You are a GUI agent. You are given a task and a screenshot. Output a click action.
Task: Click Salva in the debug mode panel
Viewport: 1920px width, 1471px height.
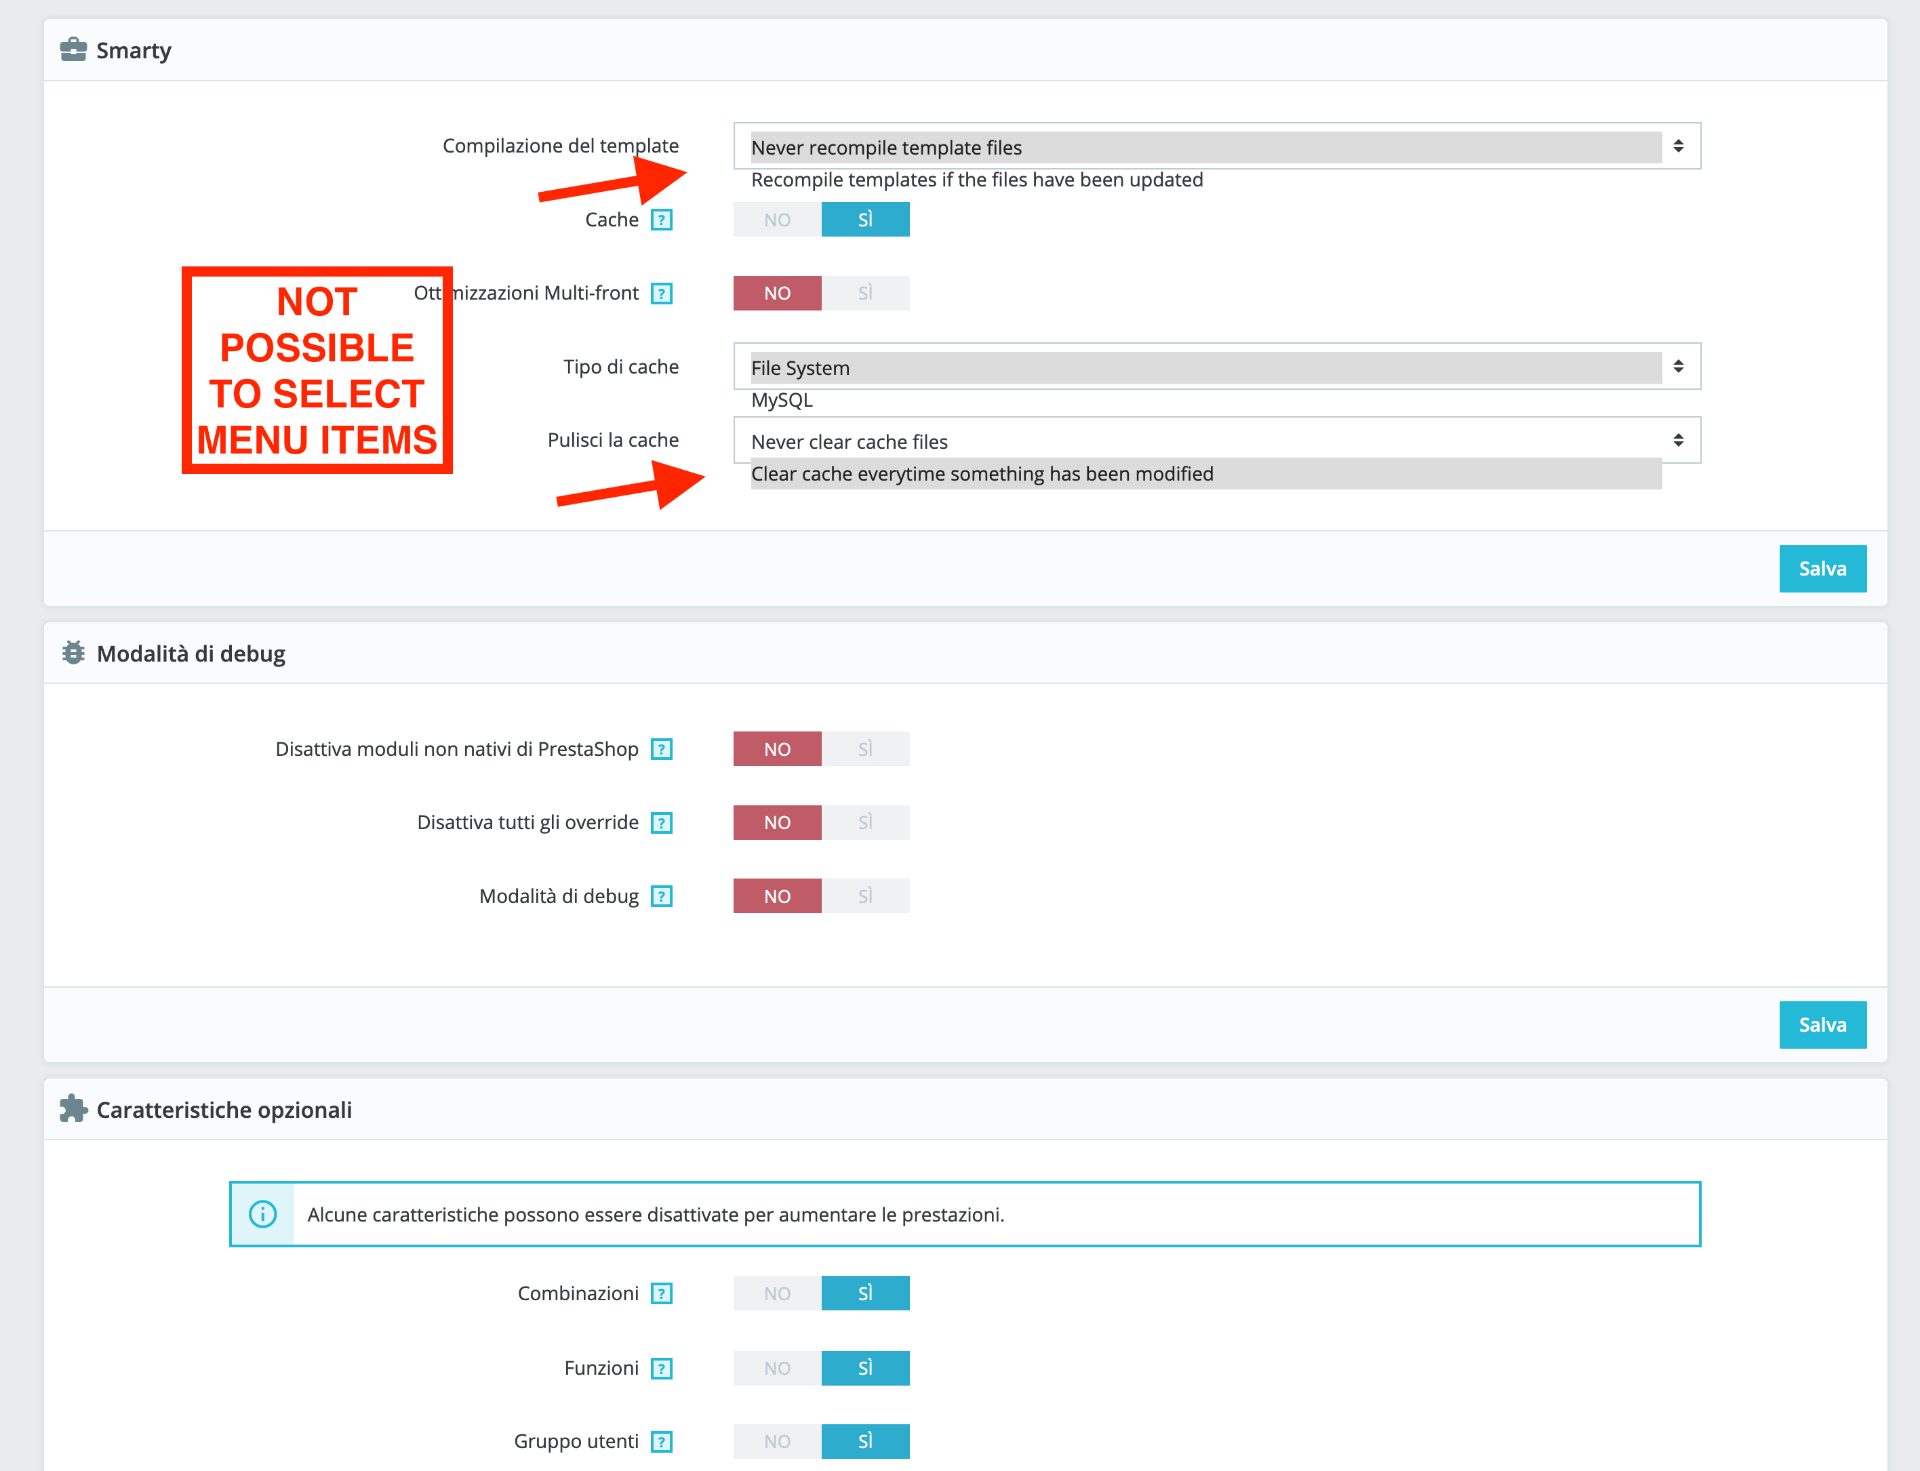1822,1025
